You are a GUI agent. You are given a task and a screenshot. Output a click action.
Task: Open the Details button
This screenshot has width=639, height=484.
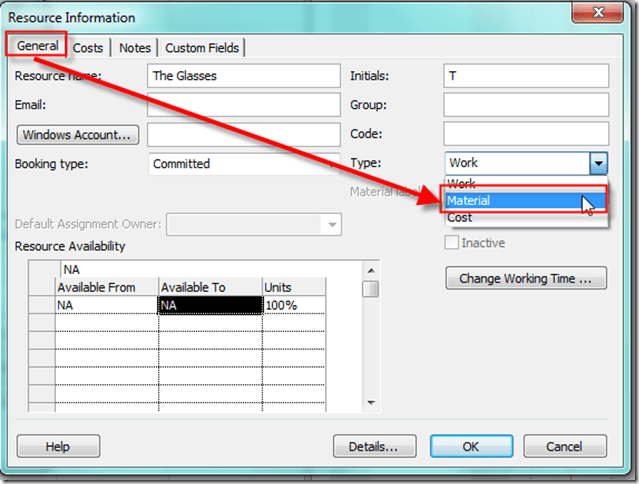(374, 447)
